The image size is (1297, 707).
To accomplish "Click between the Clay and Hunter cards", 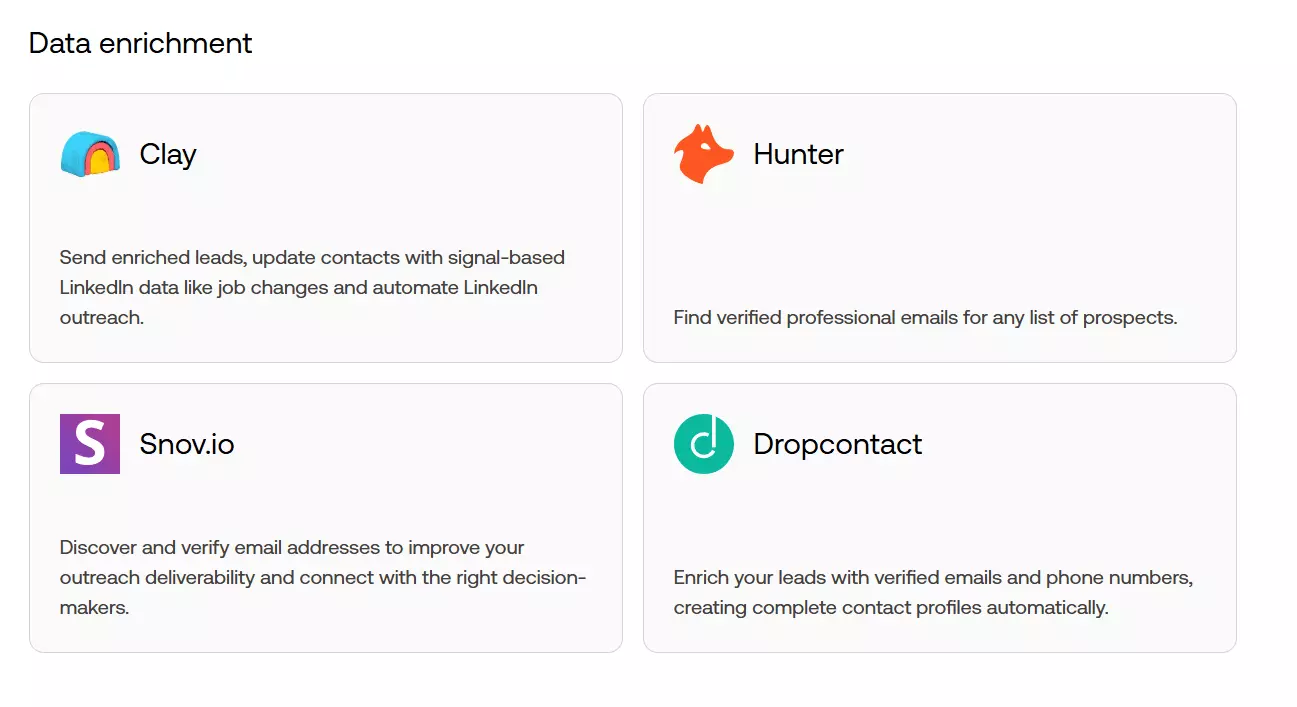I will click(634, 227).
